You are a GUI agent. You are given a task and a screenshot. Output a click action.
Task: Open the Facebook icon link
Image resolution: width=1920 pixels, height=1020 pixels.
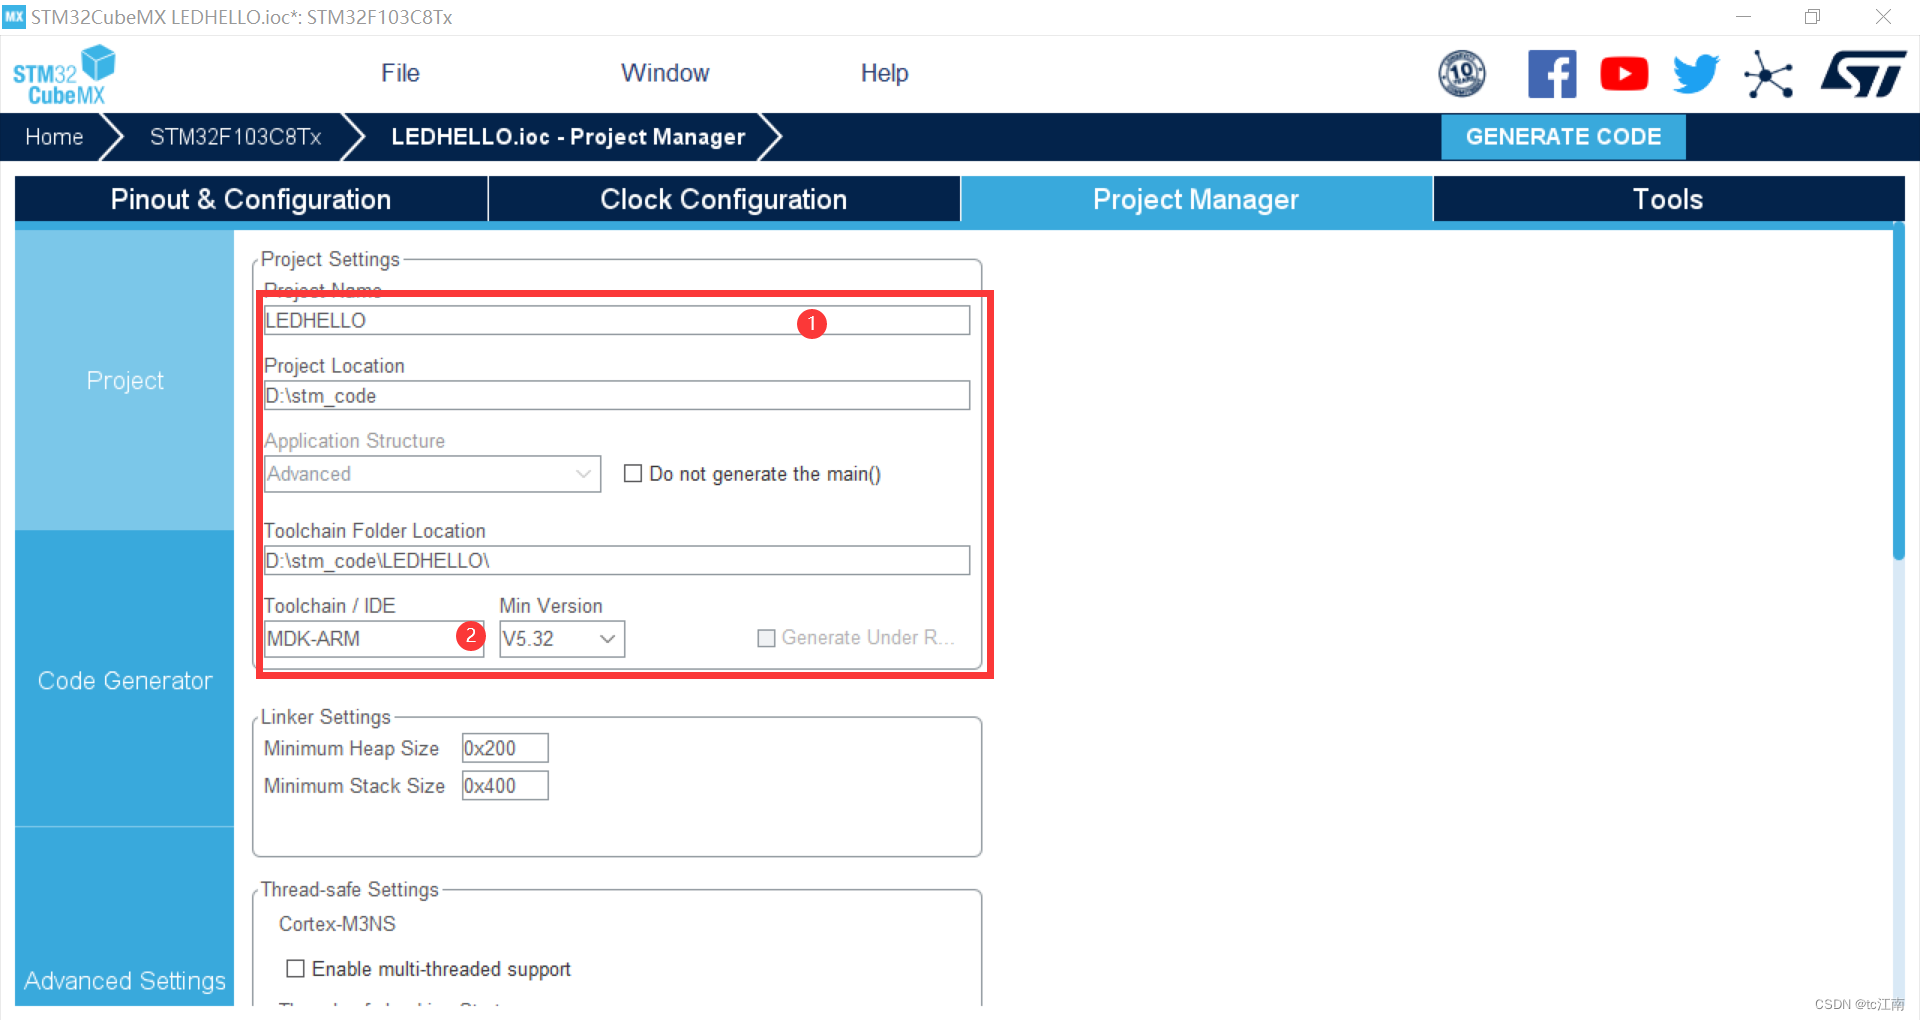pos(1552,74)
